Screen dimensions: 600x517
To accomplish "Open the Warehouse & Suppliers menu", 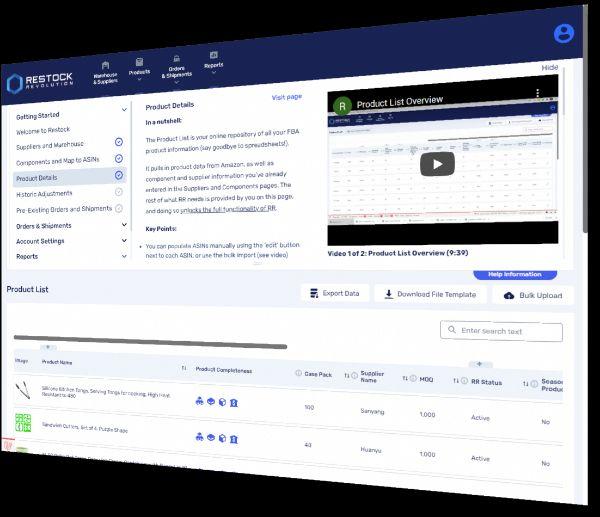I will point(105,72).
